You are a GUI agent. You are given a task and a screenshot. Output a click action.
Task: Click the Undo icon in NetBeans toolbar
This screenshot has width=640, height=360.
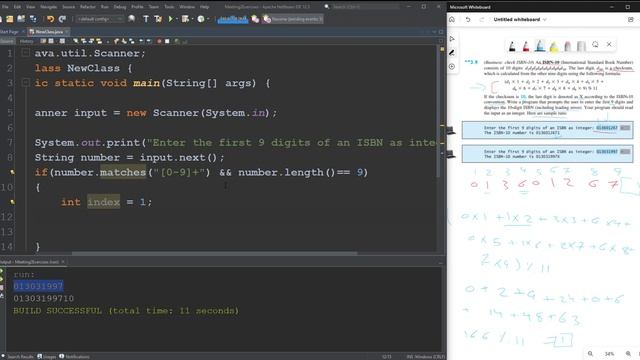pos(50,19)
